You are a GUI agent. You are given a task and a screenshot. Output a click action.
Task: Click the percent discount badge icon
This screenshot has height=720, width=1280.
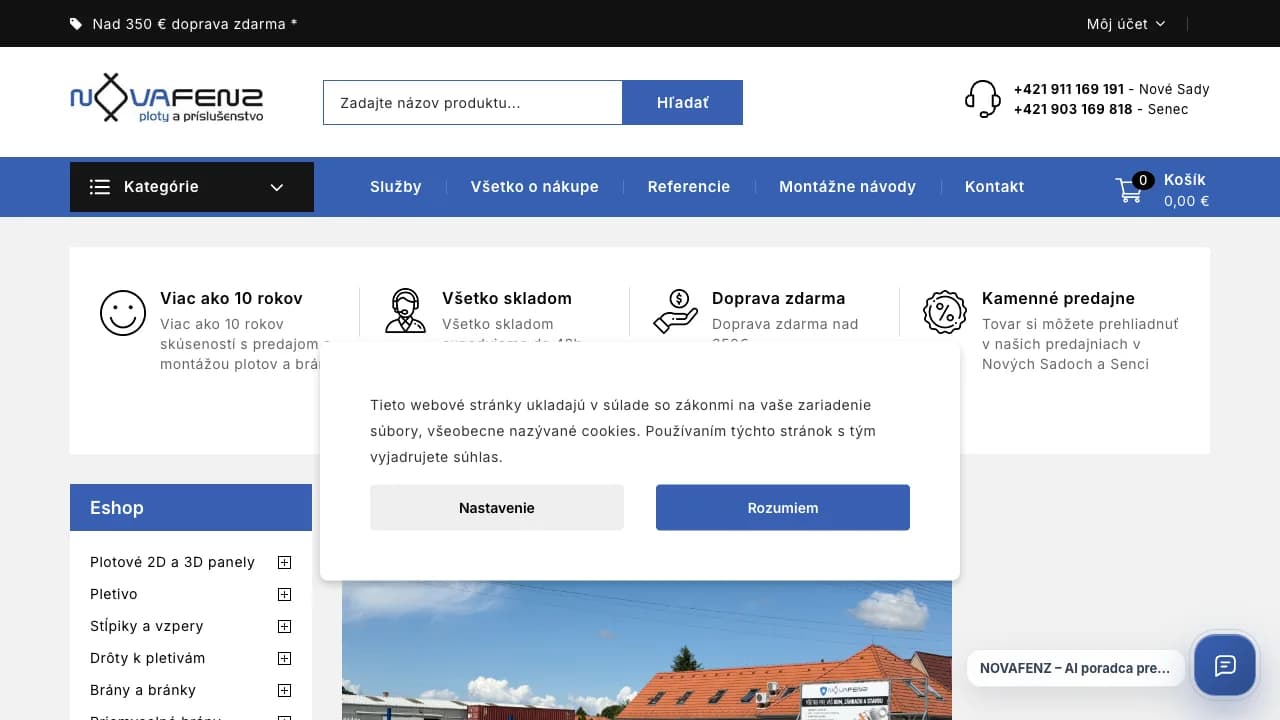coord(945,312)
